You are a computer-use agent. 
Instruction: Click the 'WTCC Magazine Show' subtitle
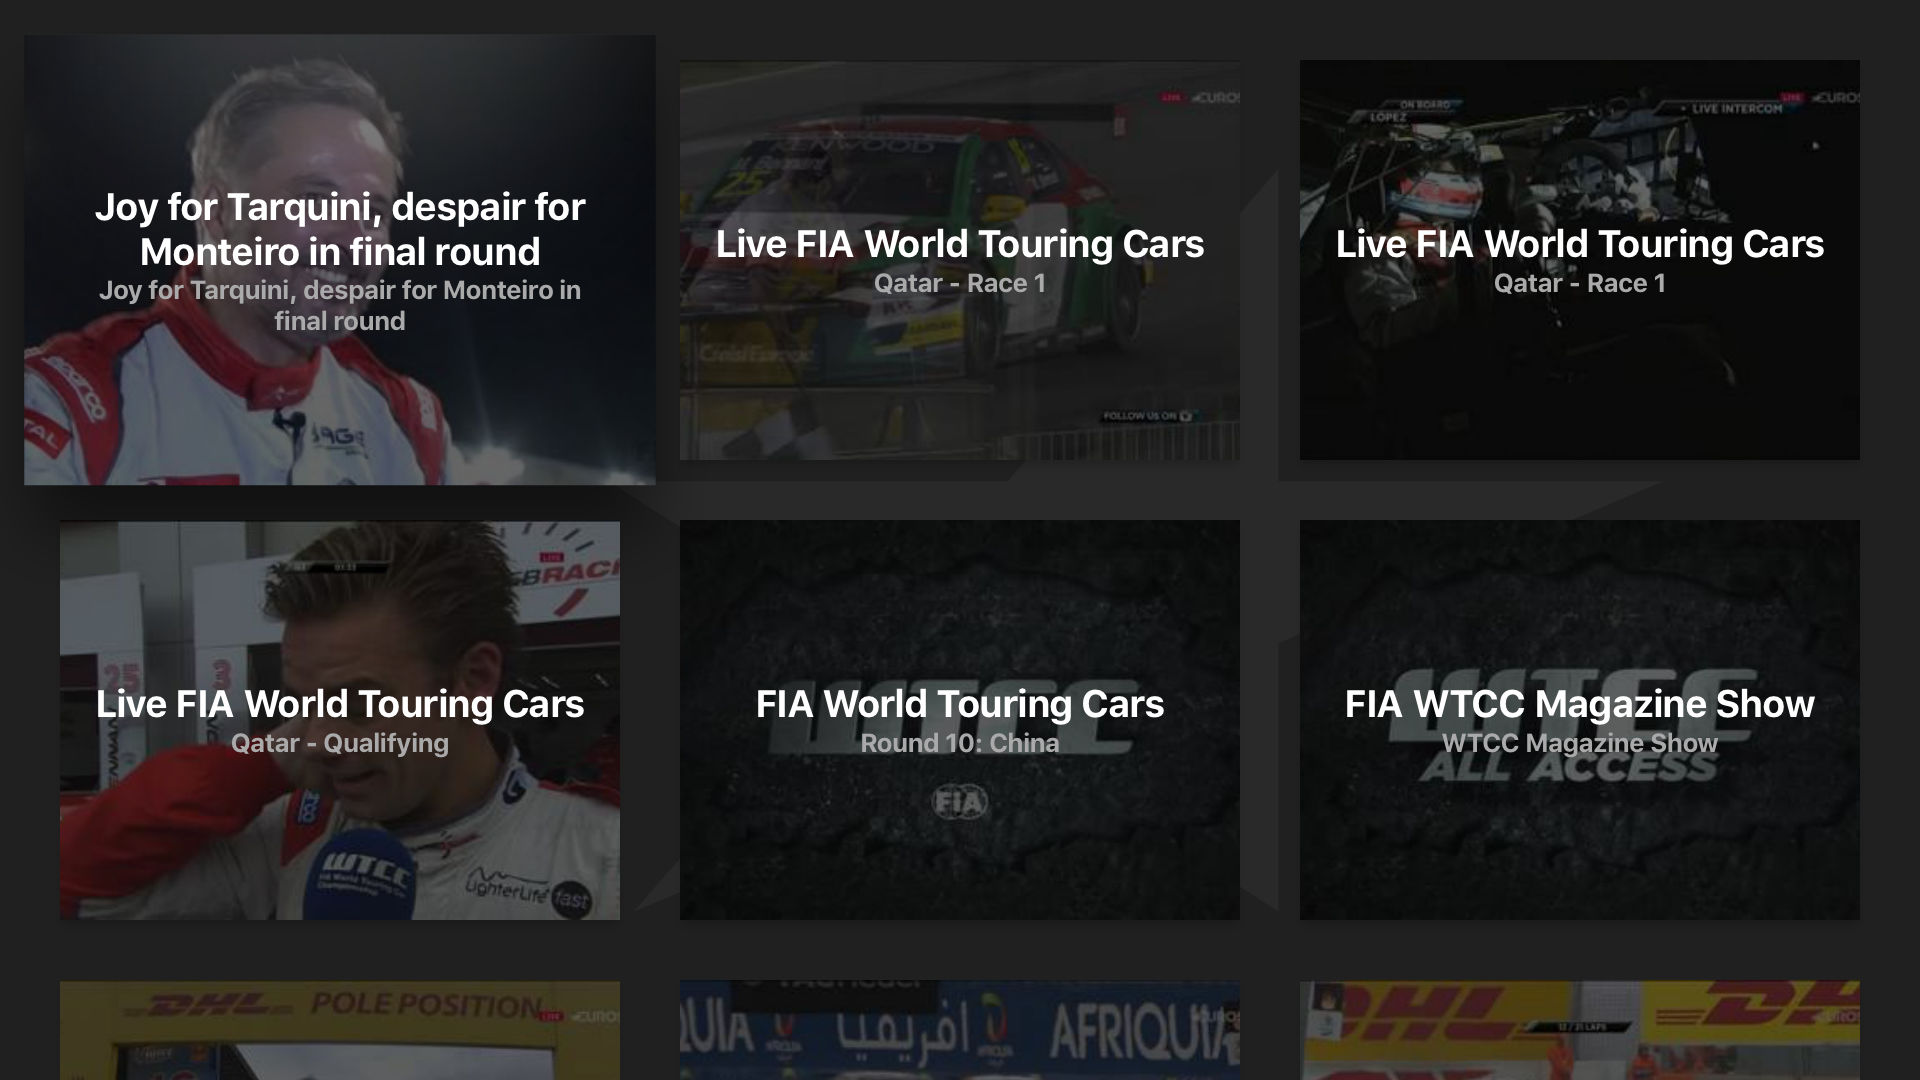click(1580, 744)
